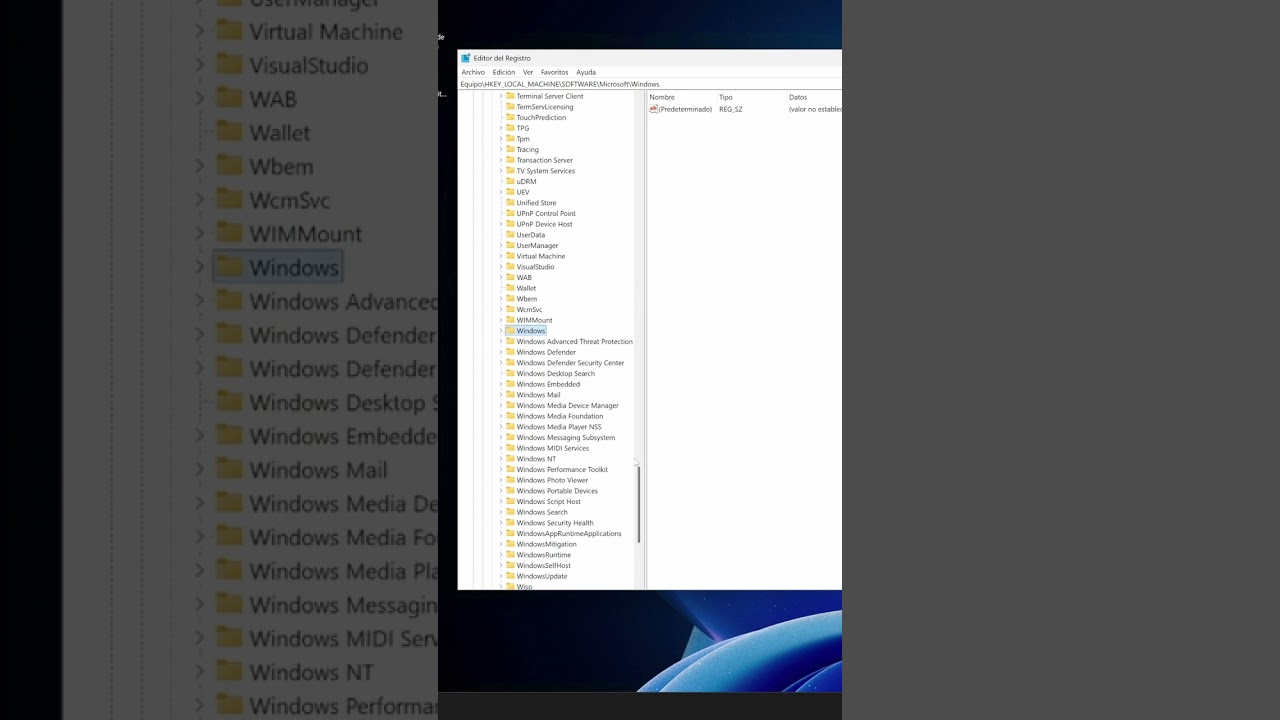Click the string value icon beside (Predeterminado)

653,109
